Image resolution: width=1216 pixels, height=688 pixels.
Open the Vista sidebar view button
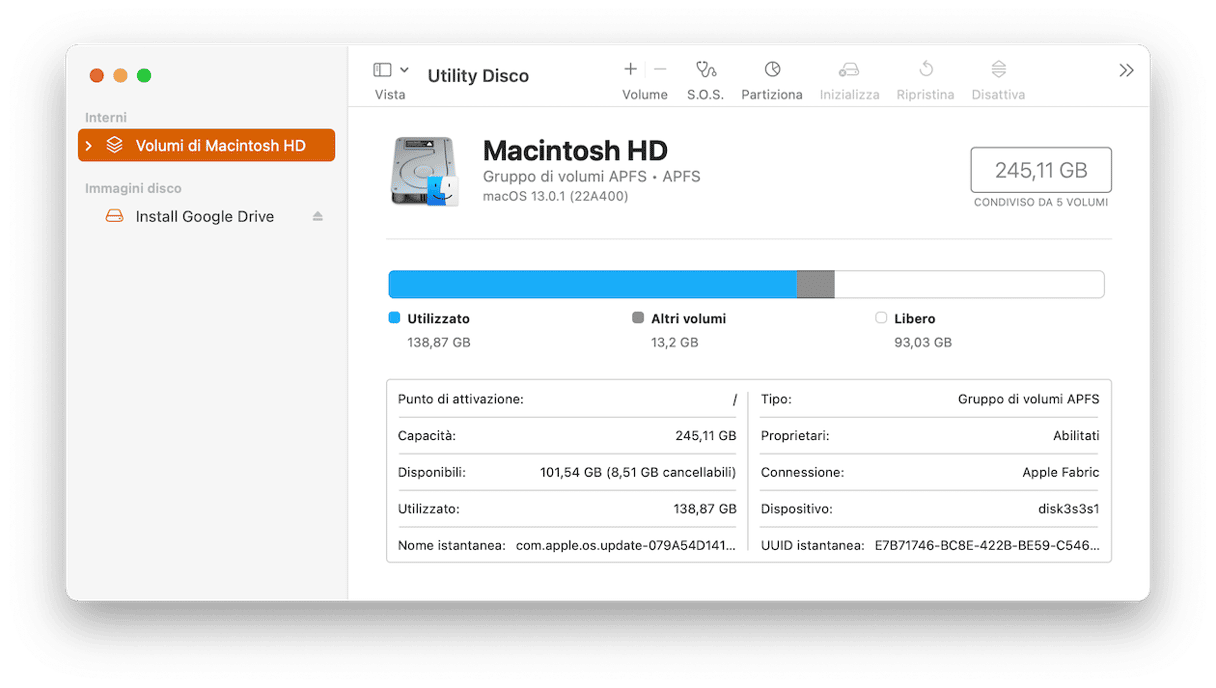382,70
